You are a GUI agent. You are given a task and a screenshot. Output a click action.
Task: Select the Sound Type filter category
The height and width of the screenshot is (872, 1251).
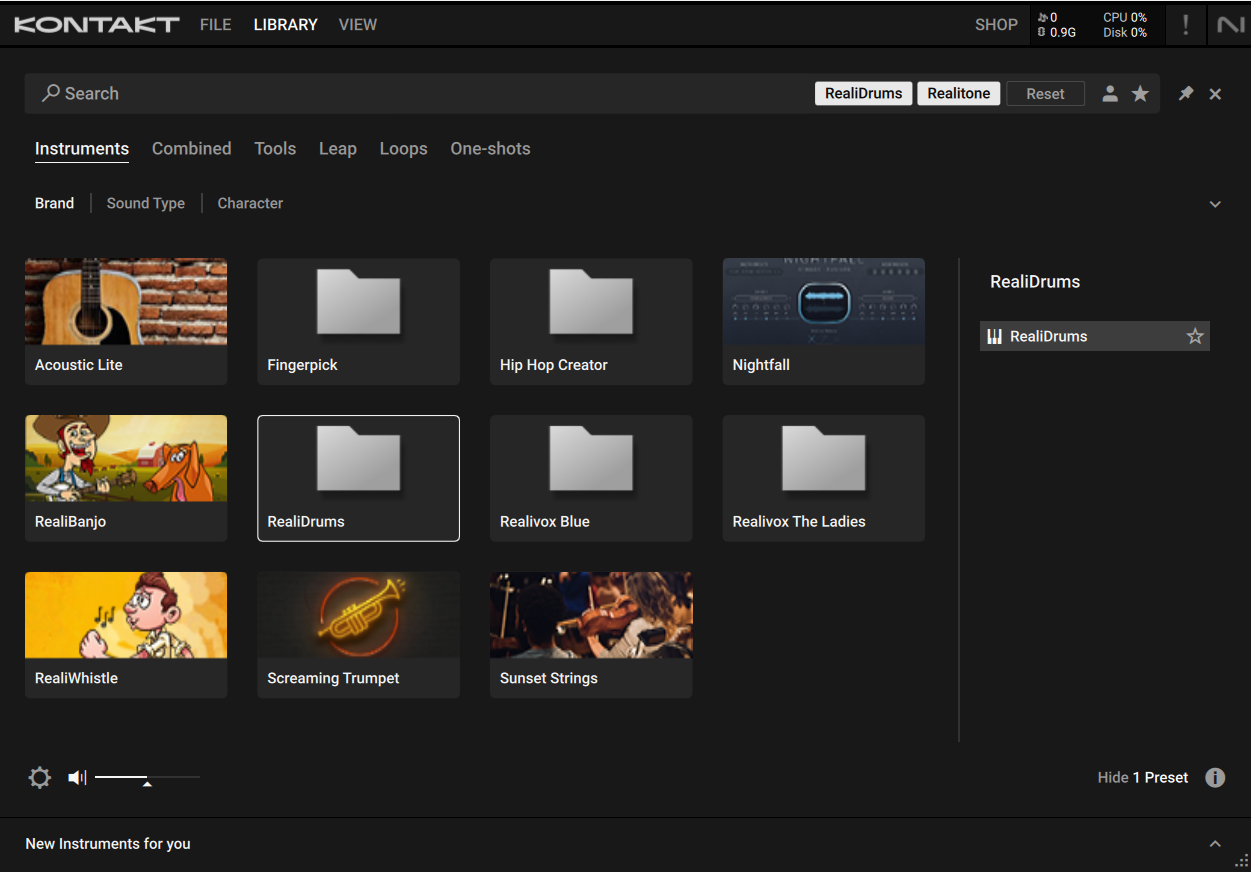146,203
